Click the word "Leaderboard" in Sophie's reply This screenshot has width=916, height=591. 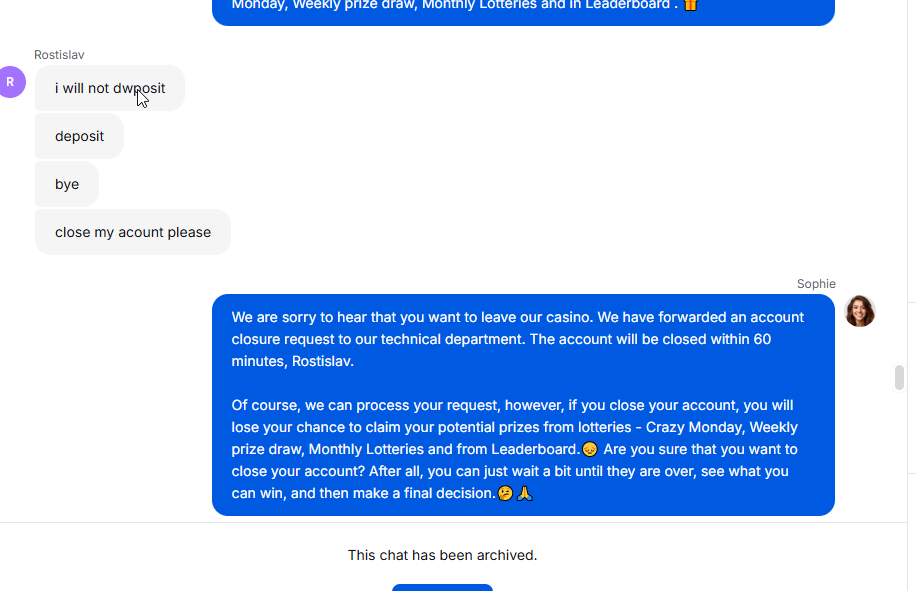[x=535, y=449]
